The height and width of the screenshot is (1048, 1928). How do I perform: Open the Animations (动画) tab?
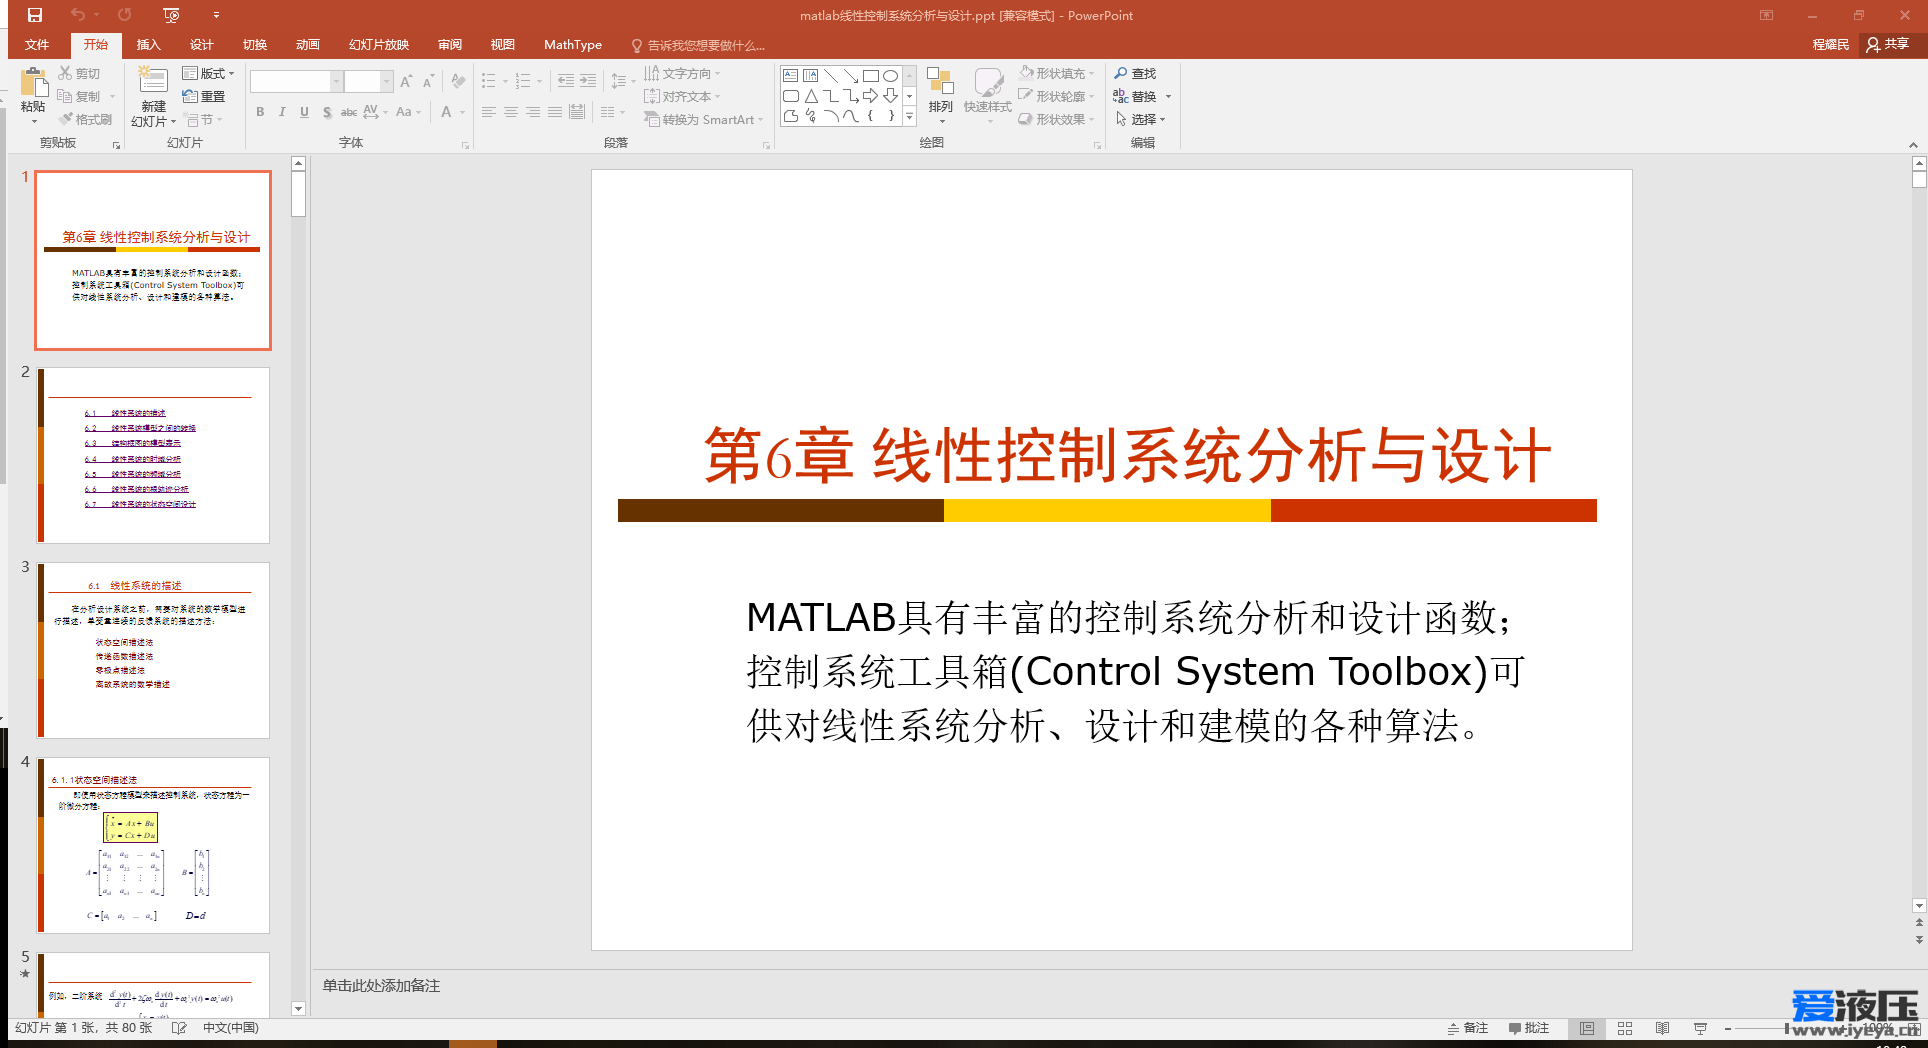(x=308, y=45)
